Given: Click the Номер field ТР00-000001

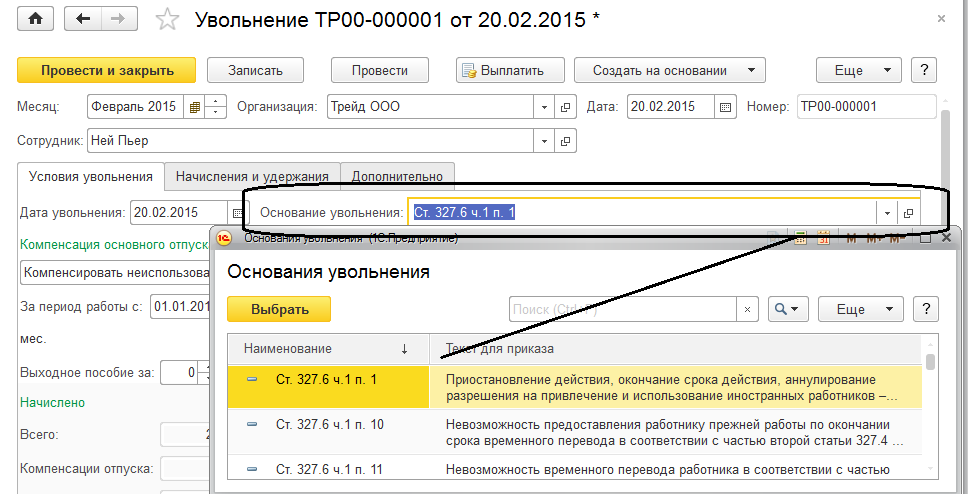Looking at the screenshot, I should click(867, 107).
